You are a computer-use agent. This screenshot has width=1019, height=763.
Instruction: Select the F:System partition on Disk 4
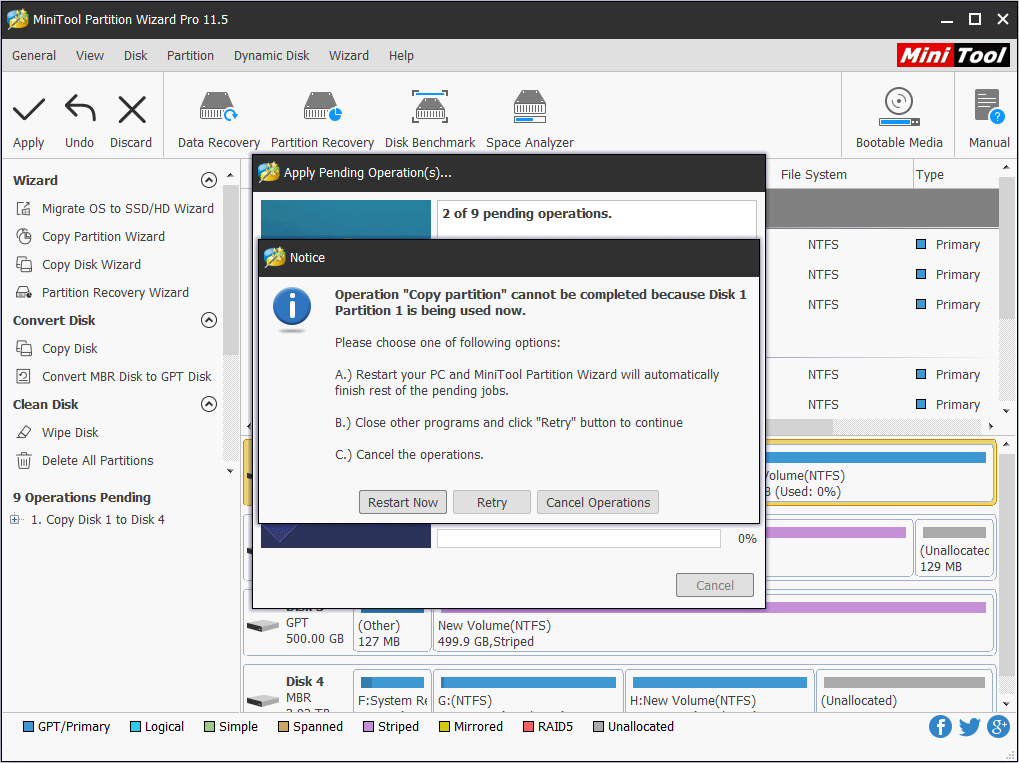click(x=393, y=691)
